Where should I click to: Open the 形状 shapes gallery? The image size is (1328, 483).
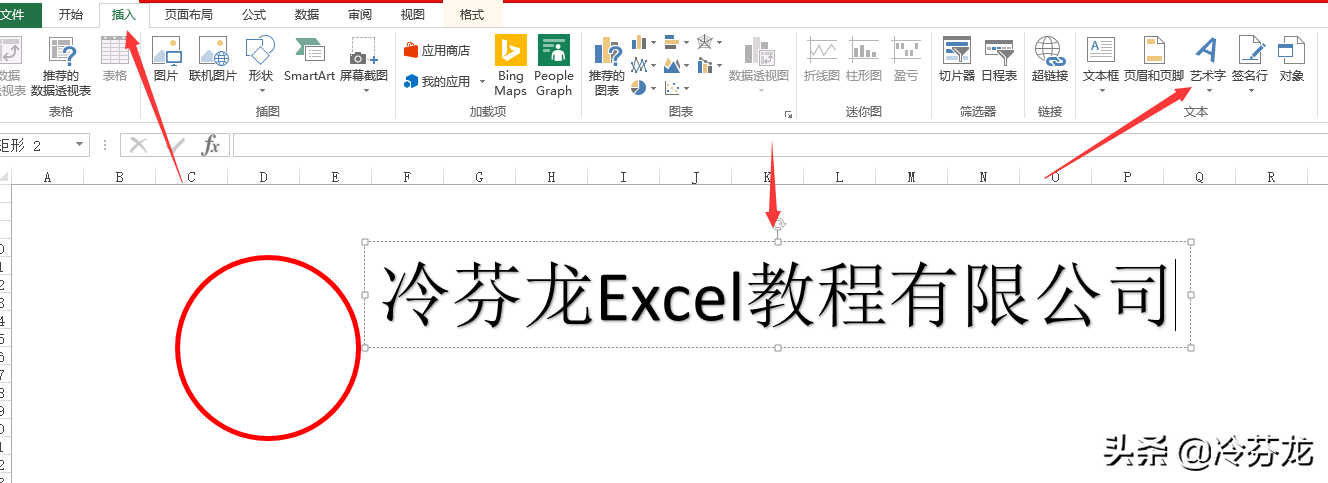(x=260, y=66)
